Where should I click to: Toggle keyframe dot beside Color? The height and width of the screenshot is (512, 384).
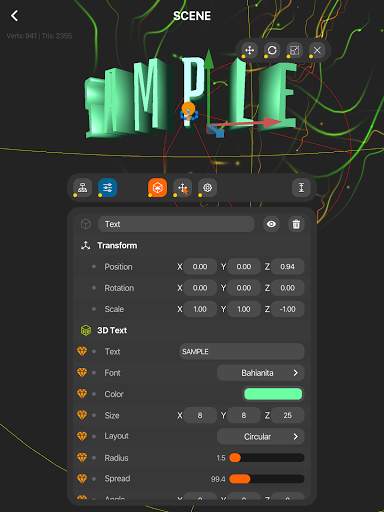tap(94, 394)
